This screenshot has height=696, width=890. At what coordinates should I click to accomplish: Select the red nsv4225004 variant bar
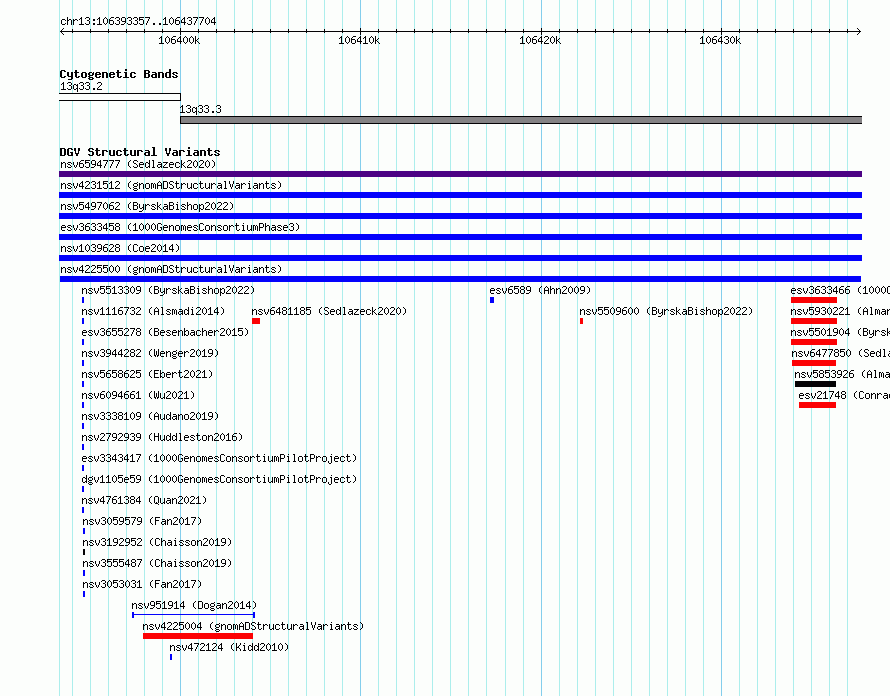tap(198, 636)
